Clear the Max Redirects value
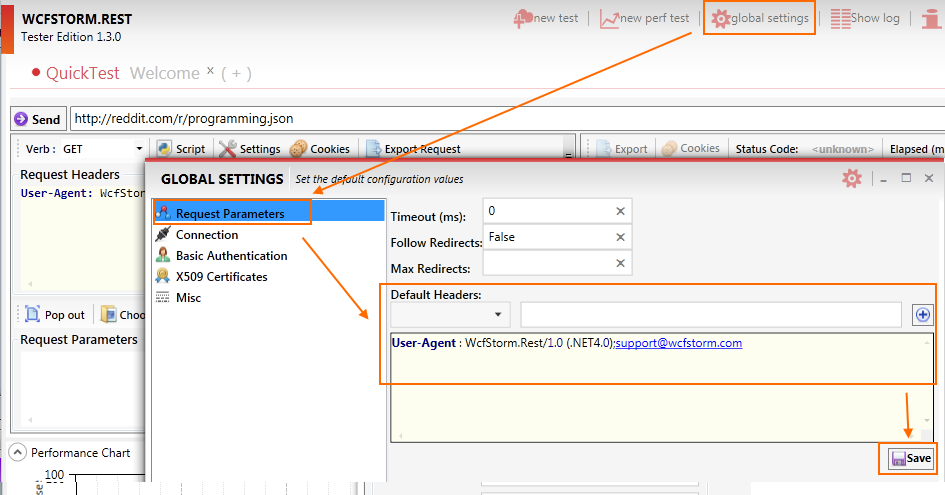This screenshot has height=495, width=945. click(620, 263)
